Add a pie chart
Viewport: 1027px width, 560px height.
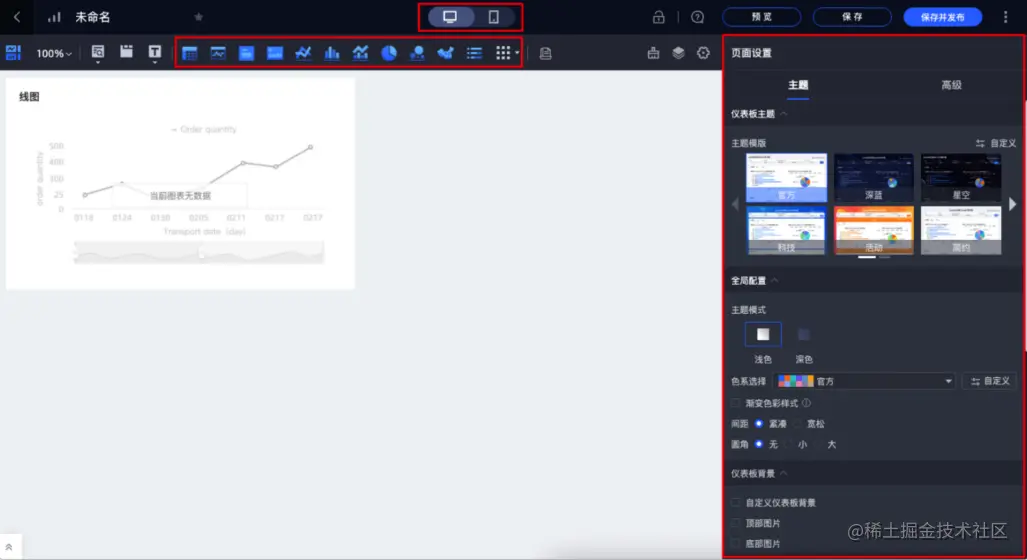389,53
